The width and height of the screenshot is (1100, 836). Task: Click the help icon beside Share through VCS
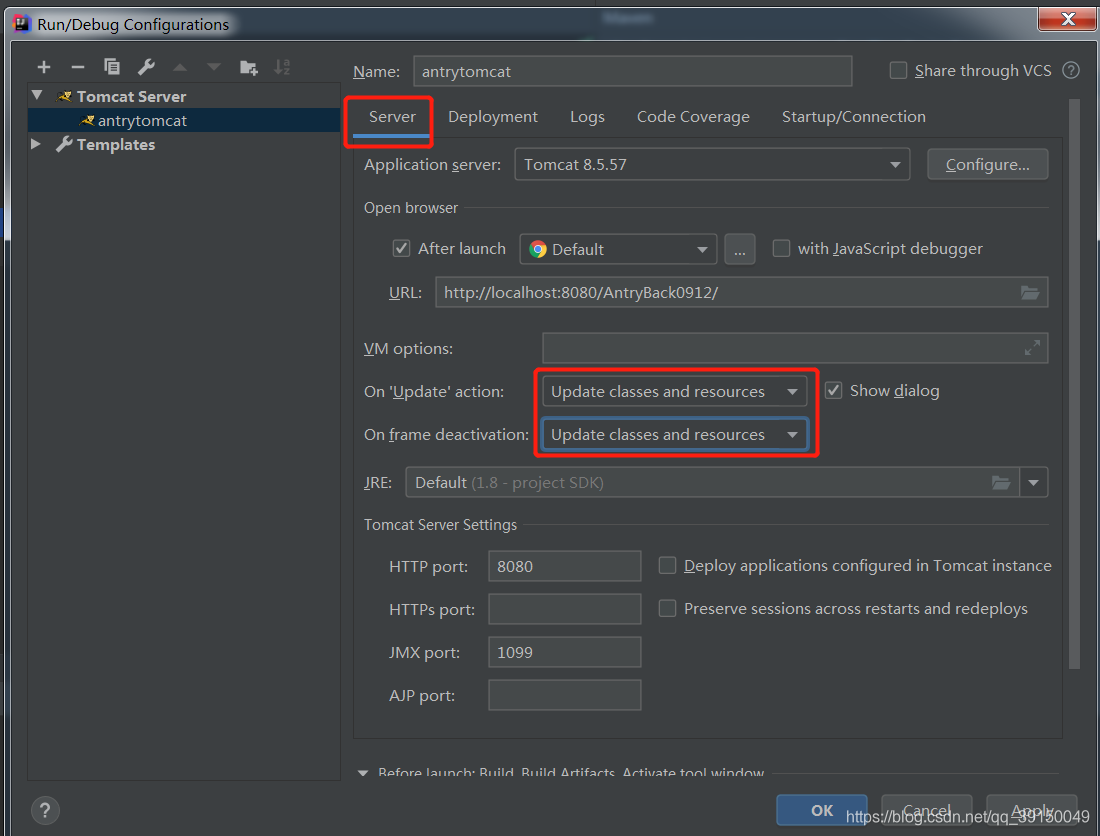tap(1071, 70)
